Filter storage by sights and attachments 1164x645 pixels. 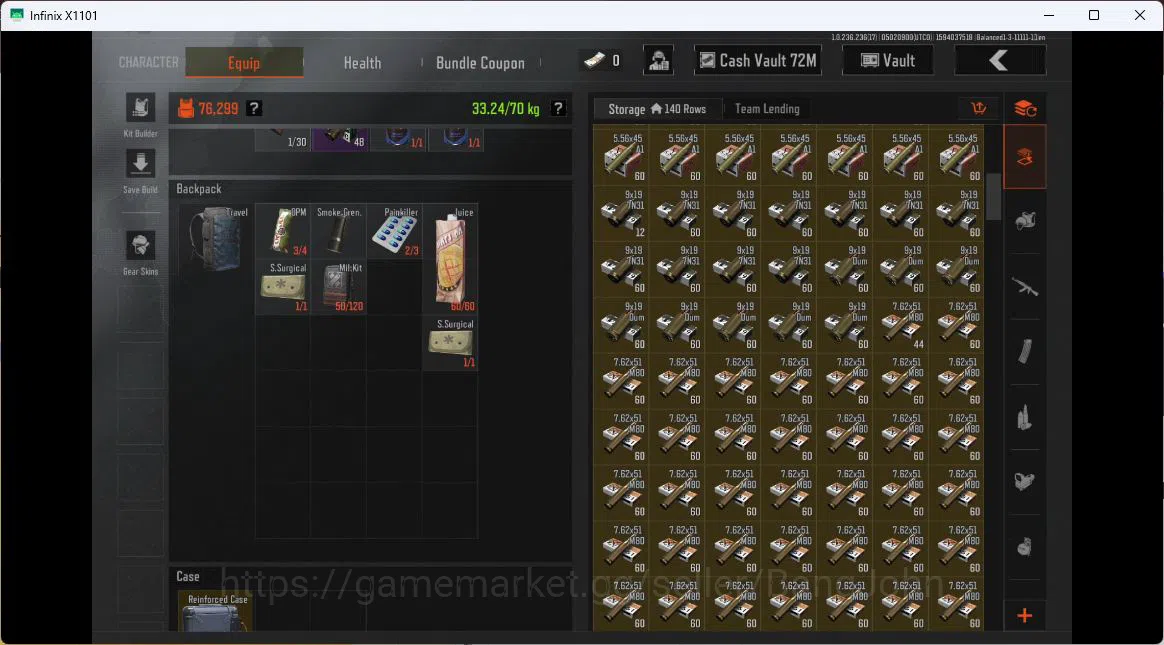click(1025, 482)
